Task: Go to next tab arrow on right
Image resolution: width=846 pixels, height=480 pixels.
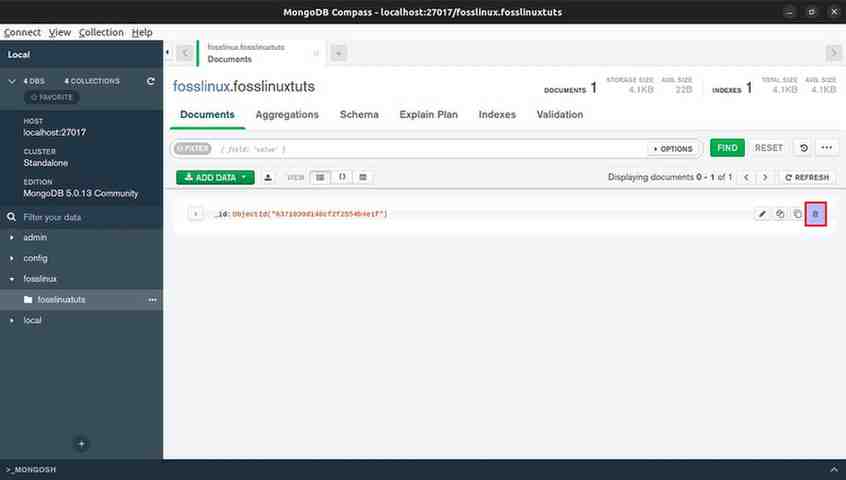Action: [834, 53]
